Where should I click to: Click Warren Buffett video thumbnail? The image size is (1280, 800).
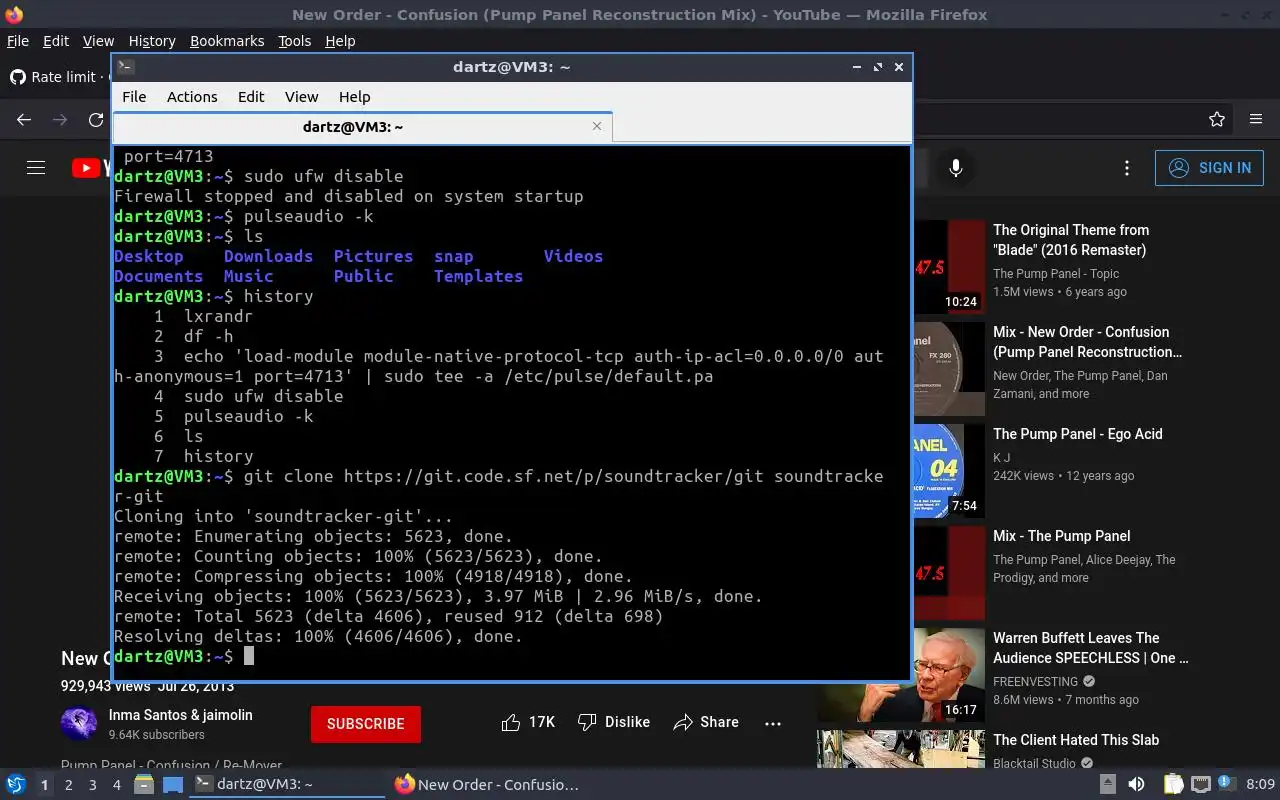tap(901, 675)
